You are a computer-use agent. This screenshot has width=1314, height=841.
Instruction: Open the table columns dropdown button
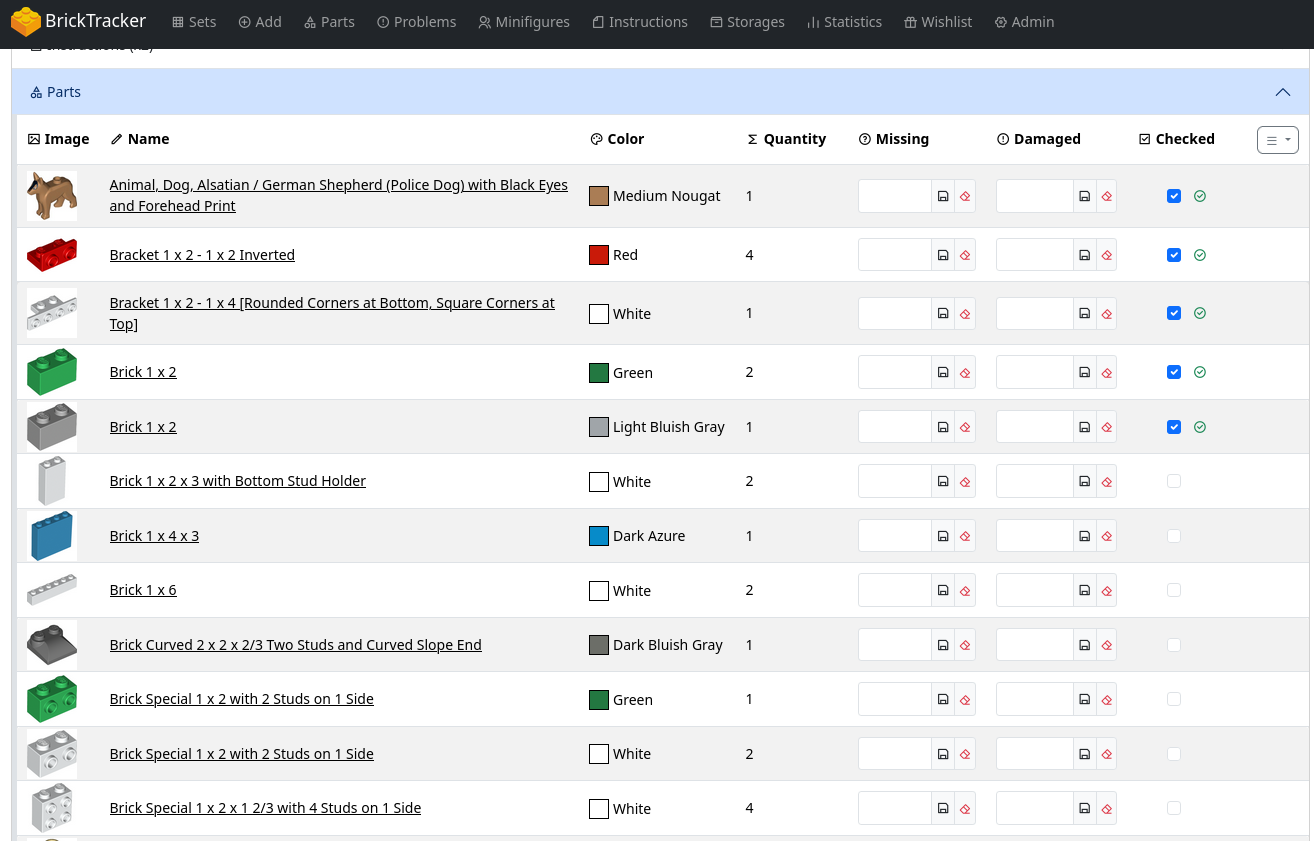(1277, 140)
